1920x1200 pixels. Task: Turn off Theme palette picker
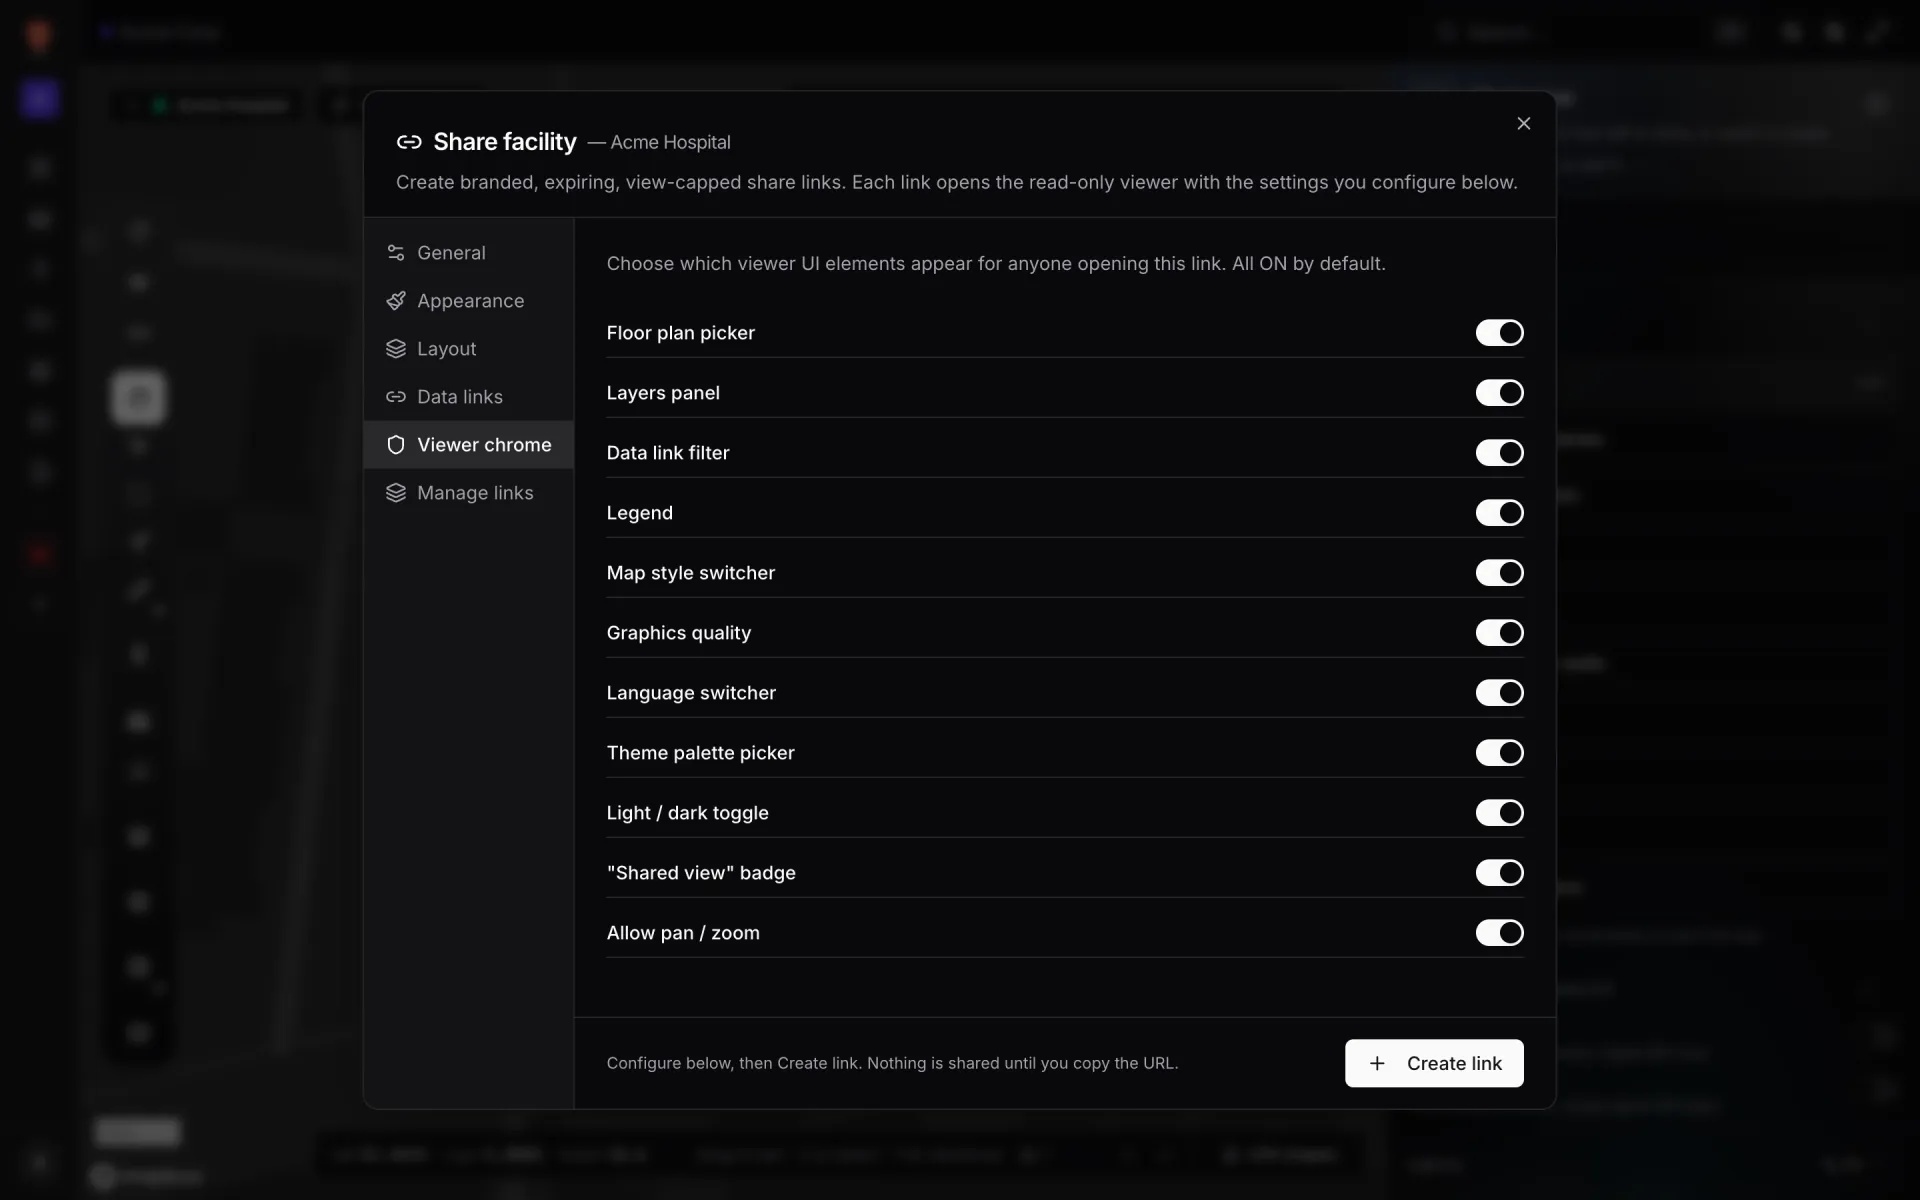pos(1499,752)
